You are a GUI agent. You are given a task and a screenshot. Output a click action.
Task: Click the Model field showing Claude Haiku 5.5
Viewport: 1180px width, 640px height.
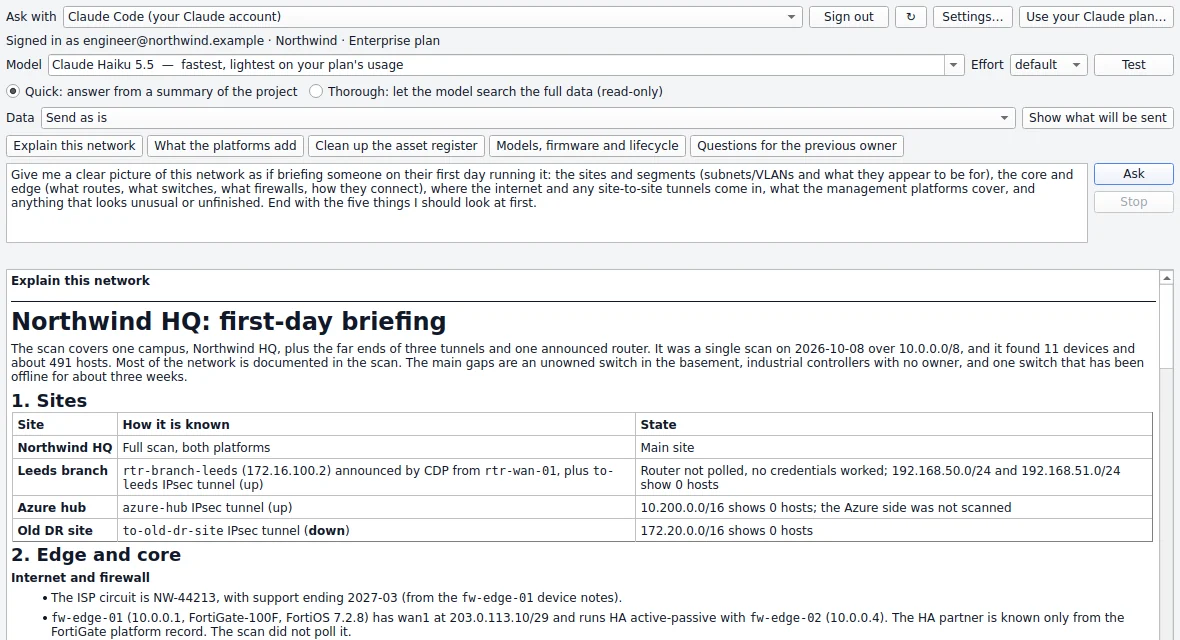pos(497,65)
